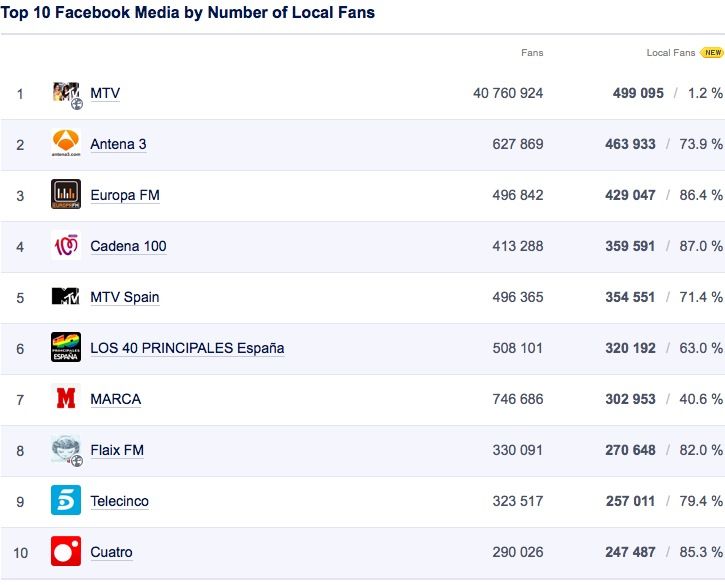725x585 pixels.
Task: Click the MTV page logo icon
Action: [66, 93]
